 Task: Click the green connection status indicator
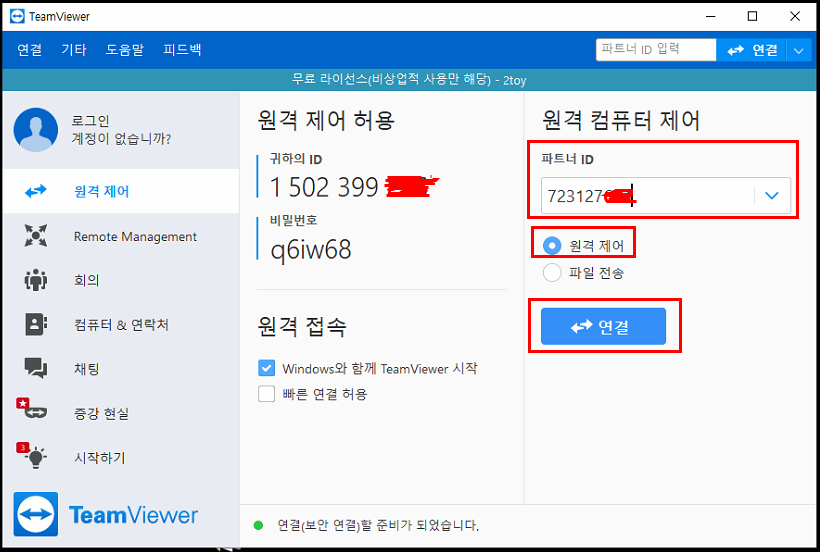point(258,525)
